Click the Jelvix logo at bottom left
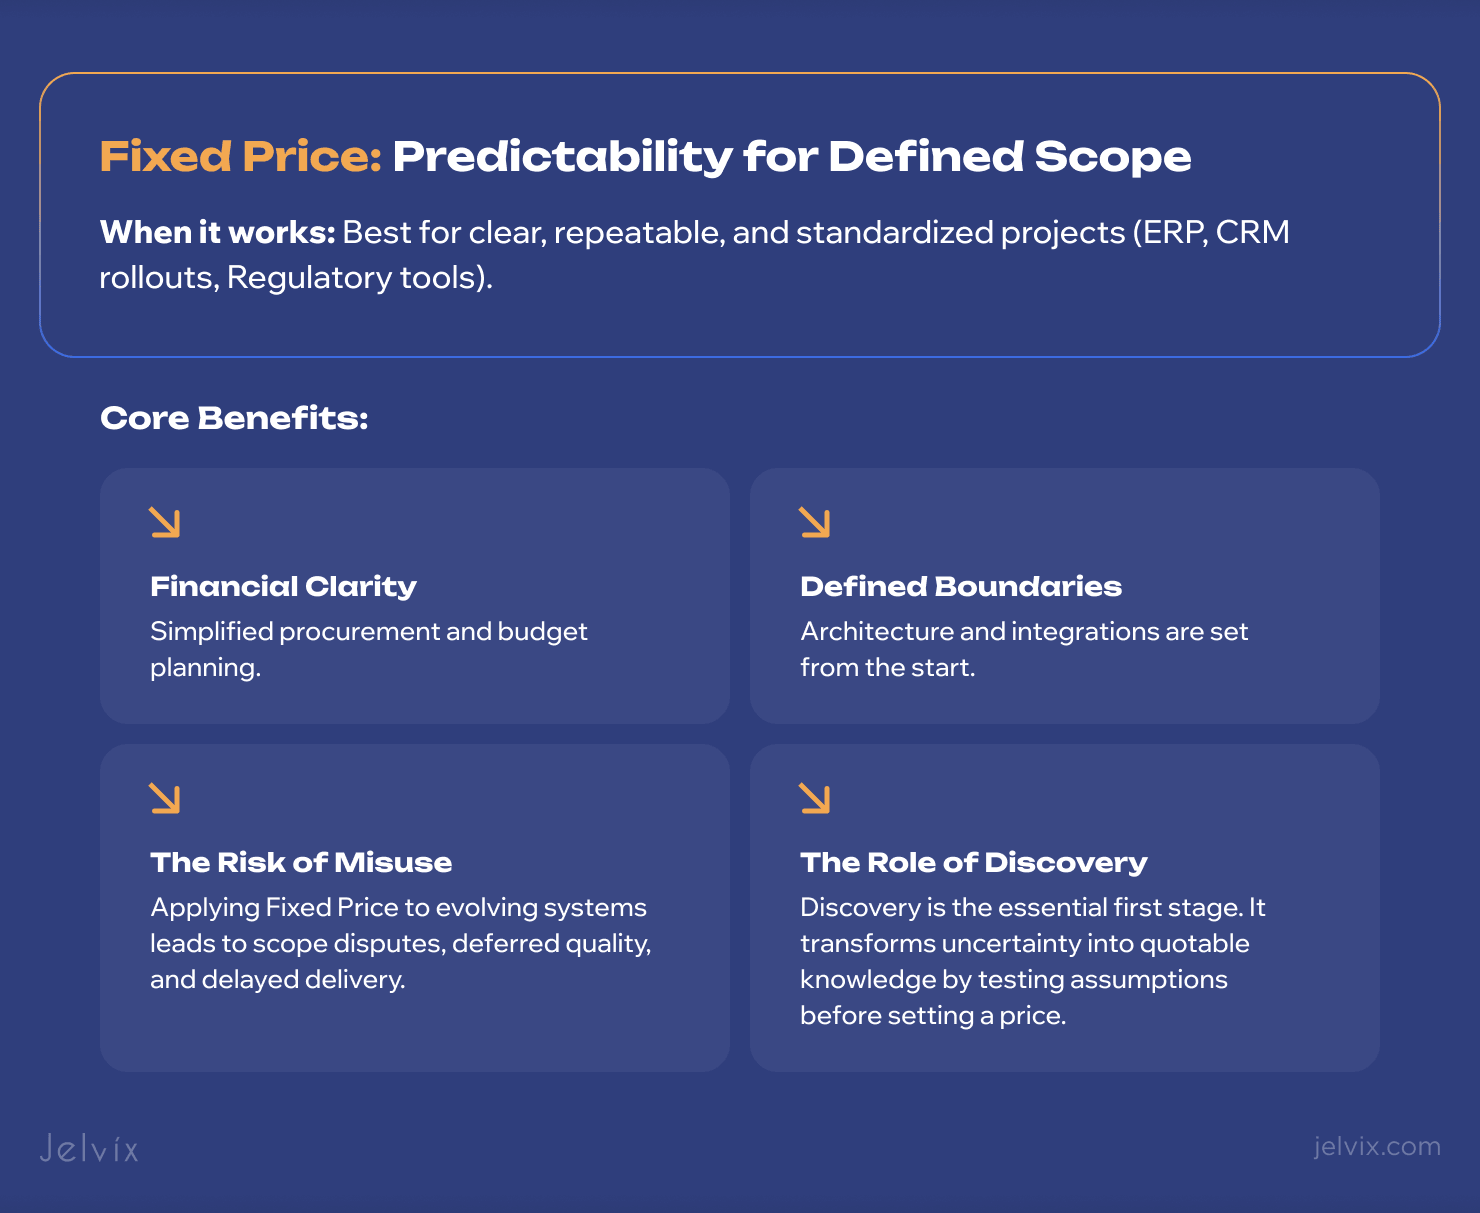This screenshot has height=1213, width=1480. [89, 1148]
